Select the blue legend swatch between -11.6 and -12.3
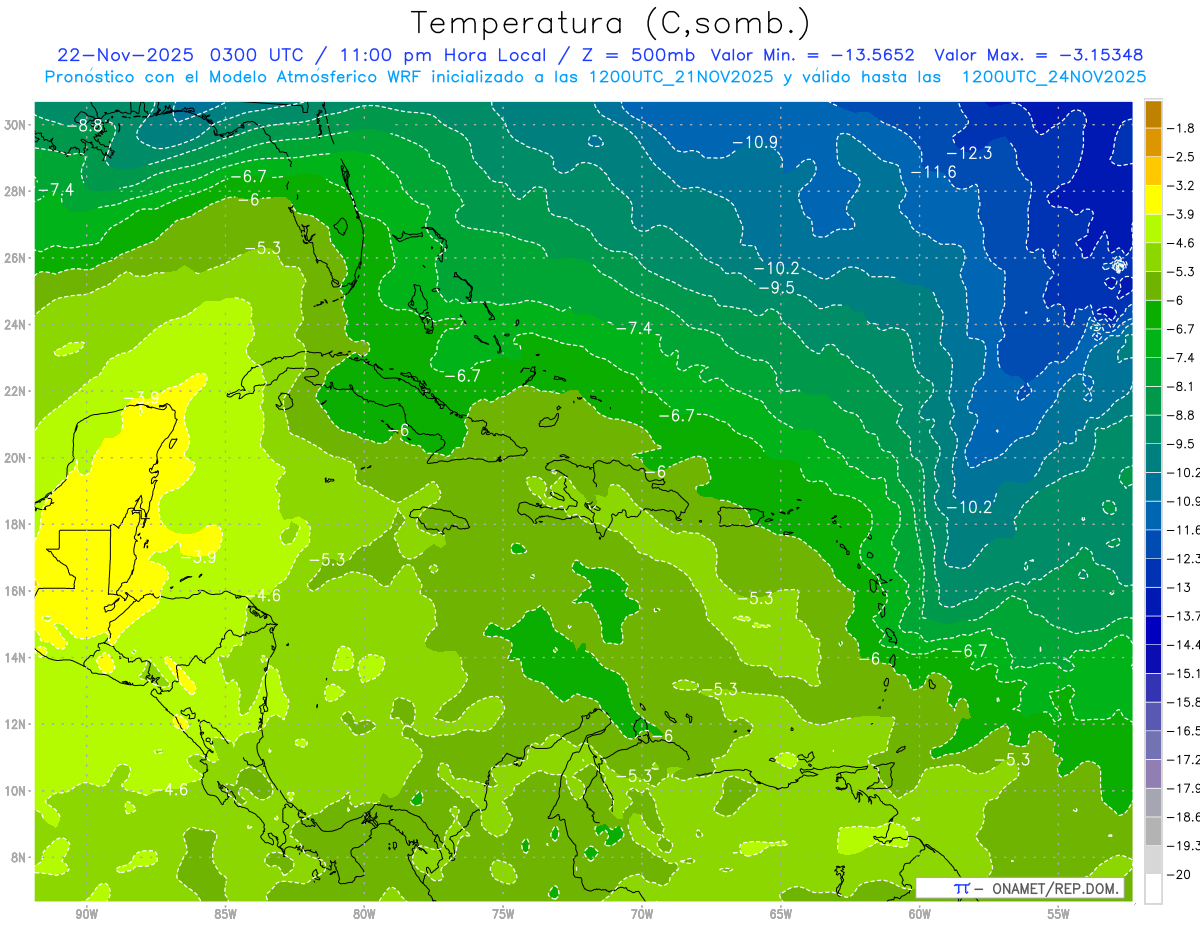Image resolution: width=1200 pixels, height=927 pixels. click(1153, 544)
